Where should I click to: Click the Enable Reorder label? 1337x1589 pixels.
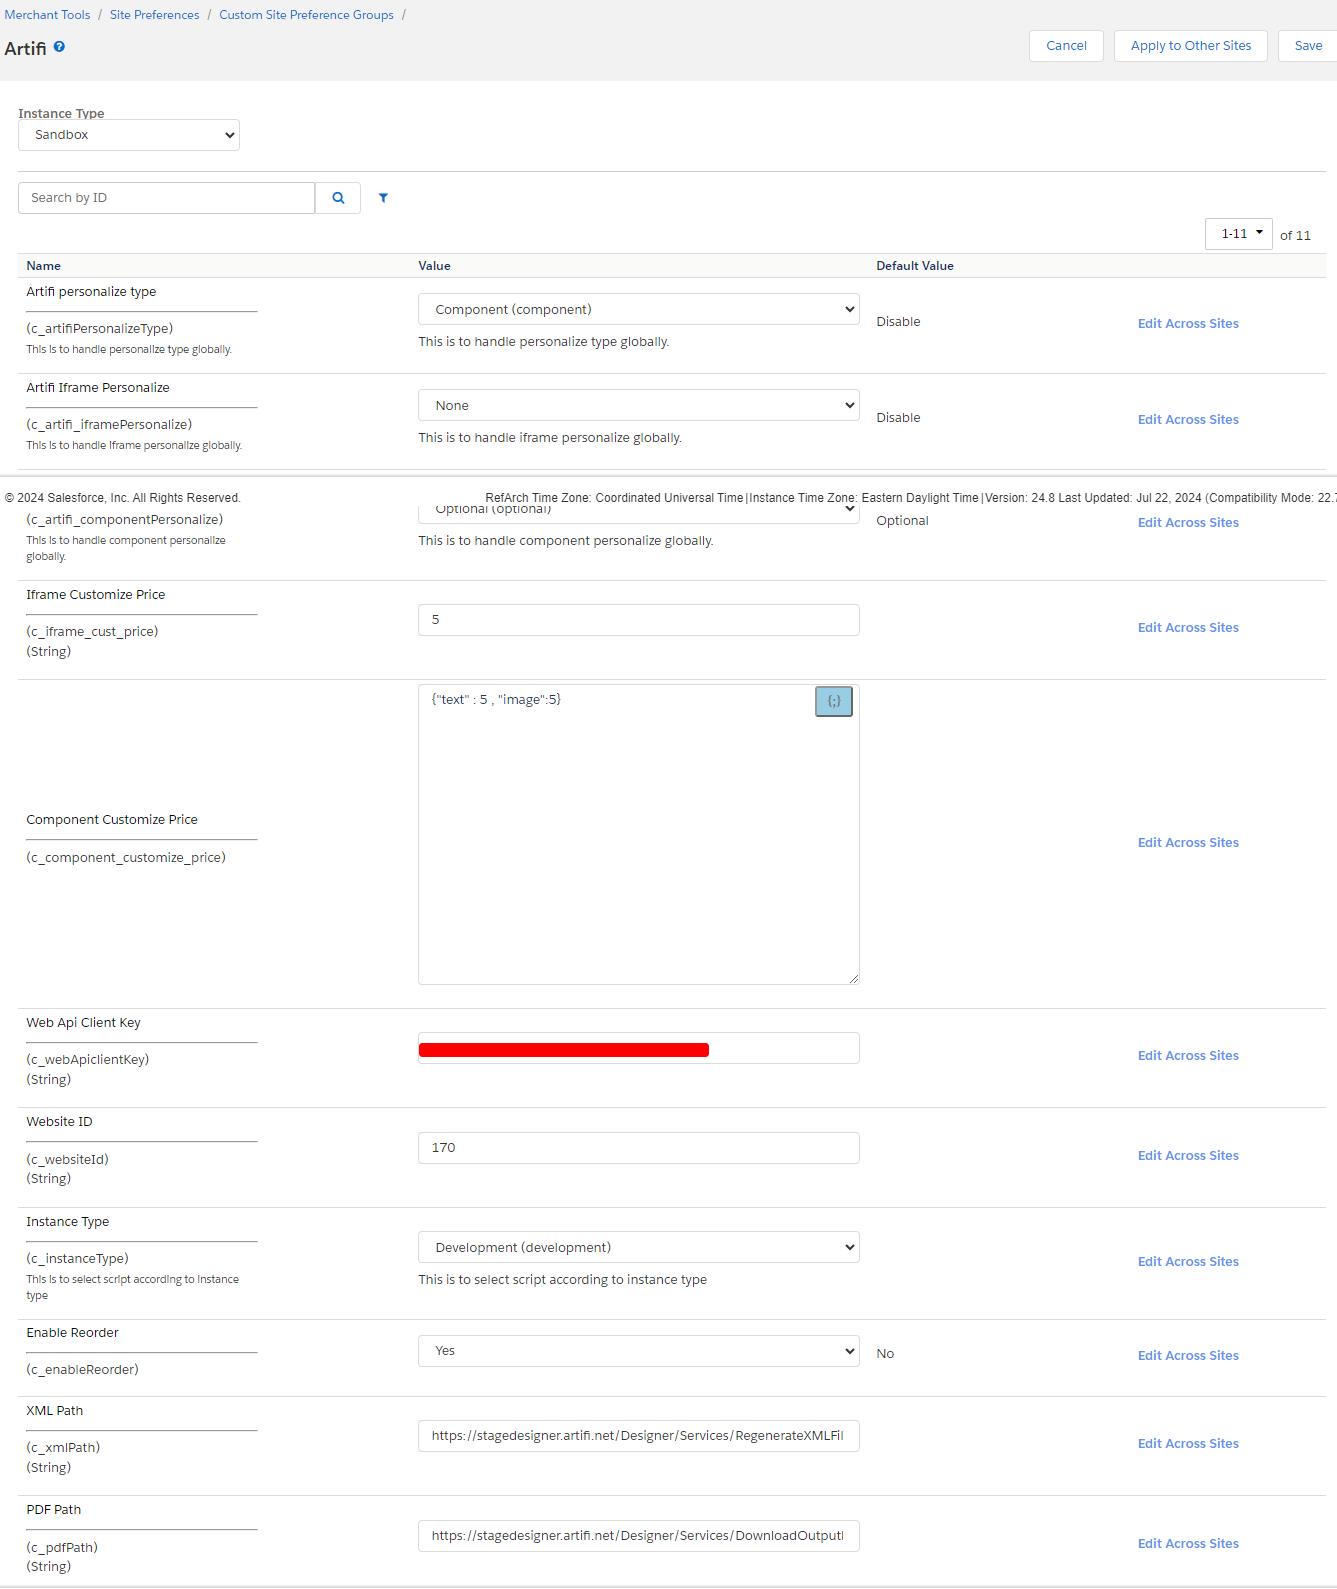tap(72, 1333)
